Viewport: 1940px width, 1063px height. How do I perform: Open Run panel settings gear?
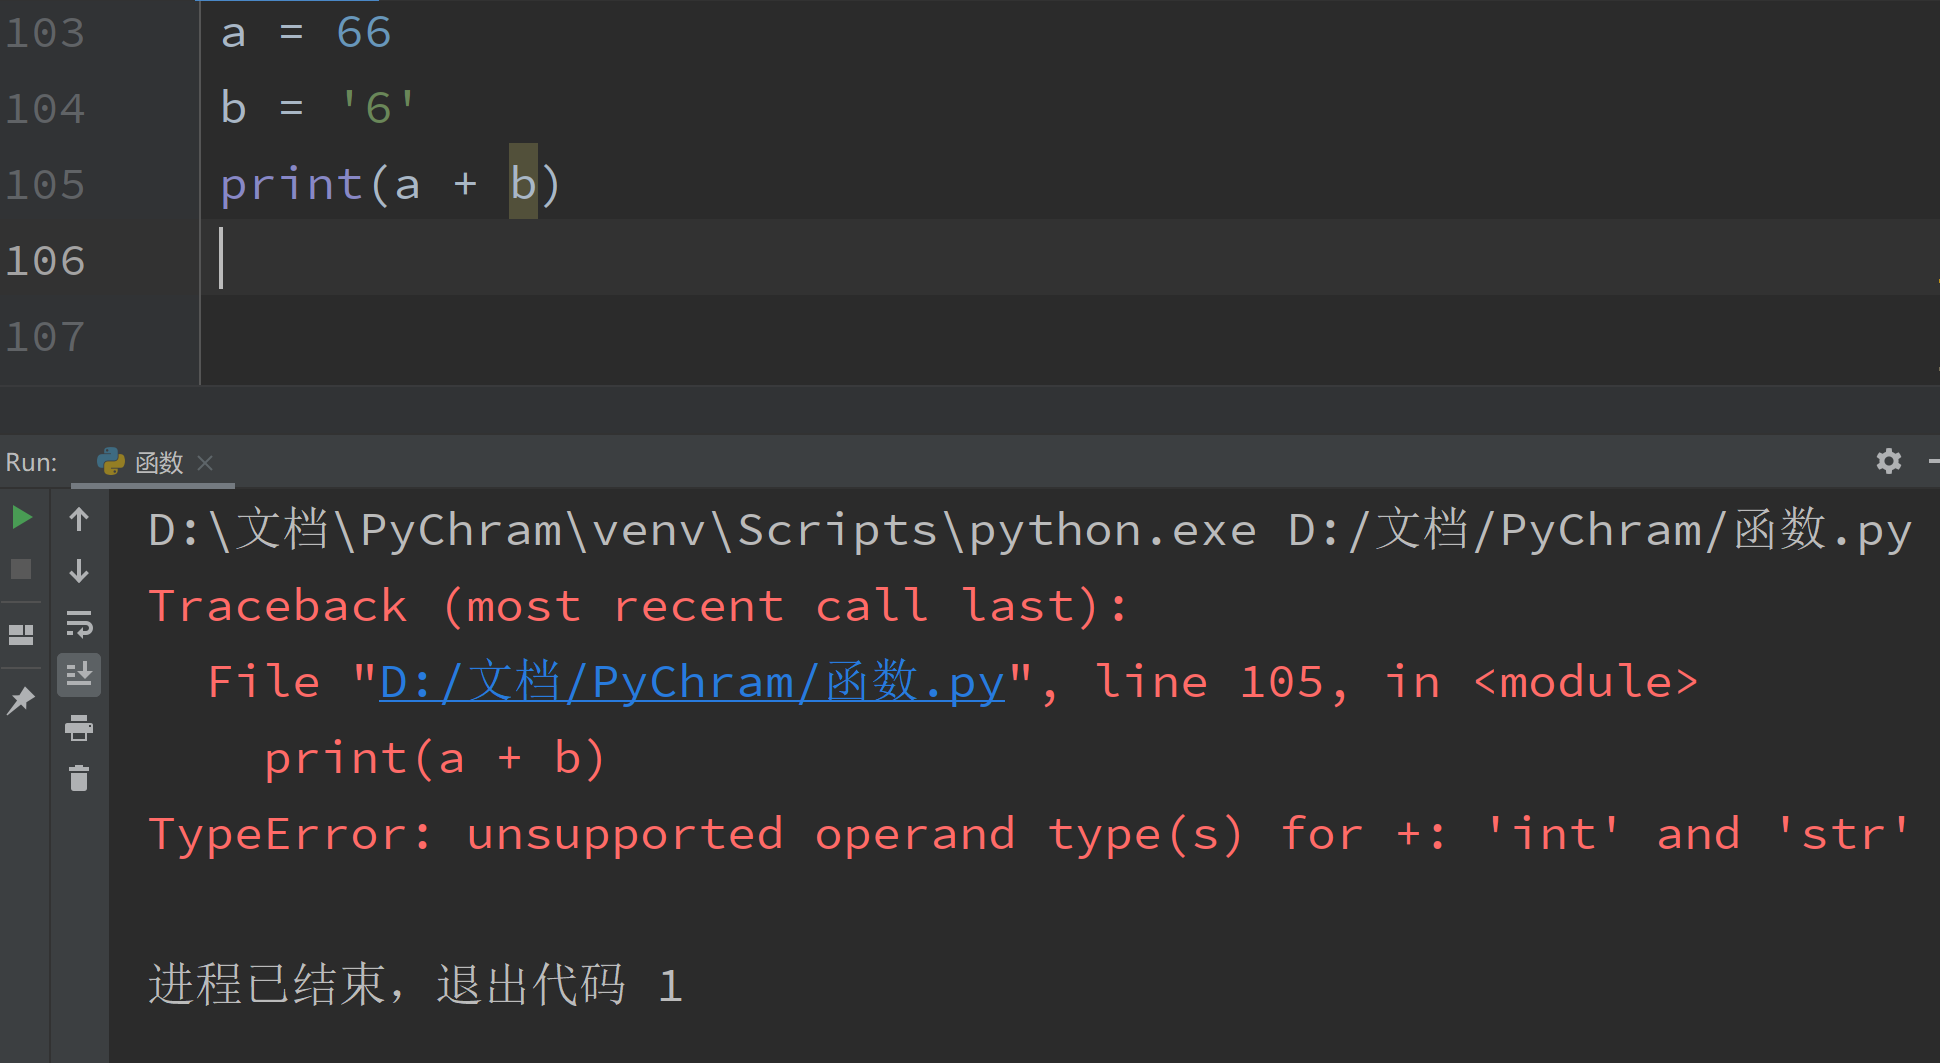point(1888,461)
